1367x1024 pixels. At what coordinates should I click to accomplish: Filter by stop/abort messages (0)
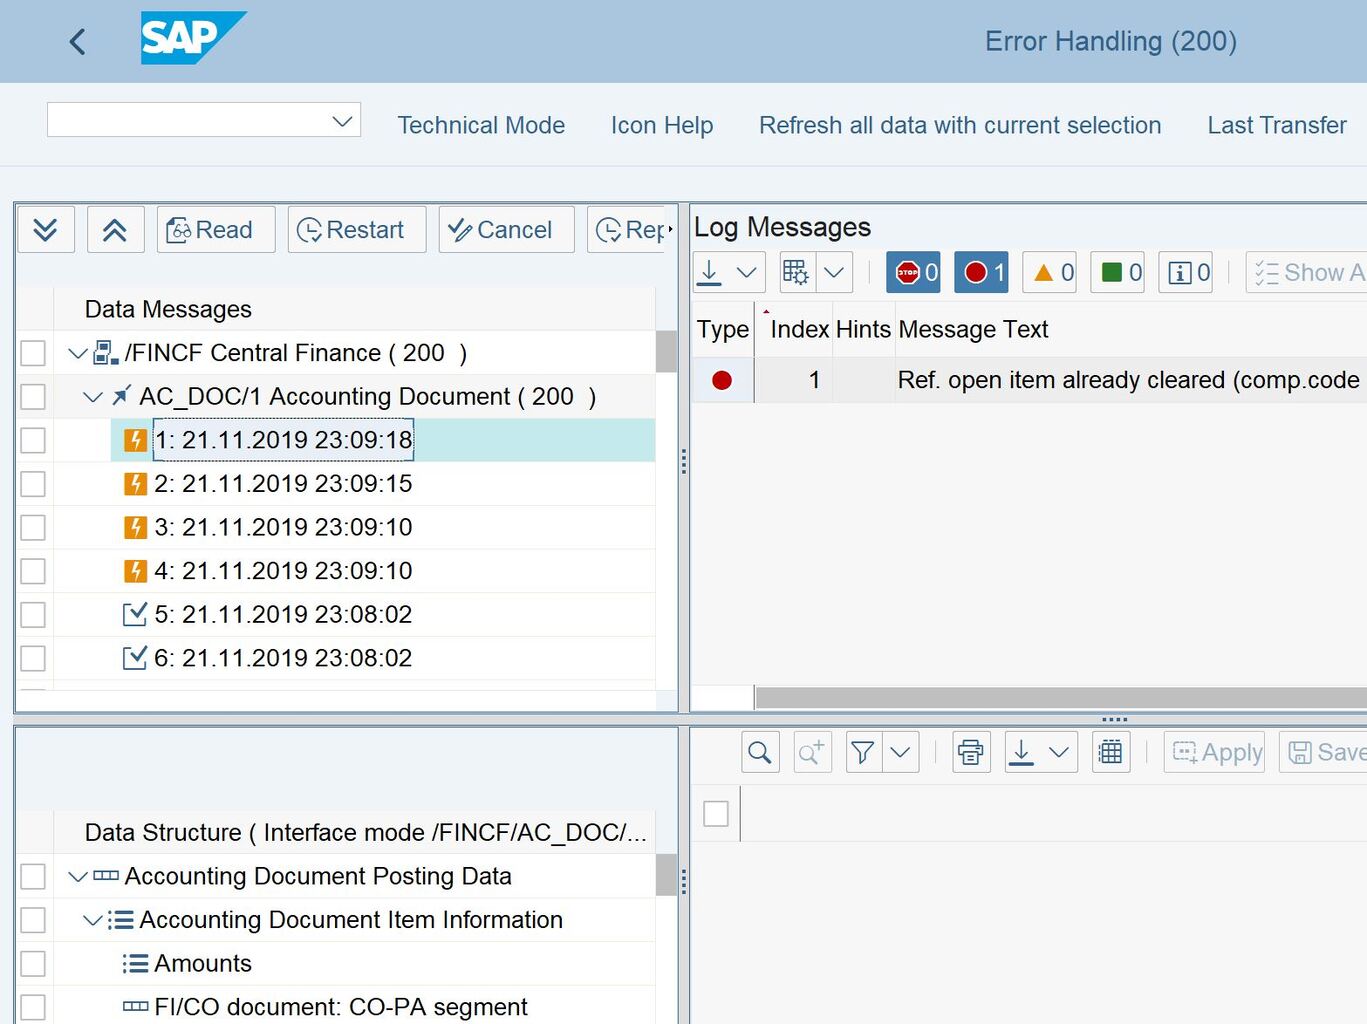click(913, 272)
